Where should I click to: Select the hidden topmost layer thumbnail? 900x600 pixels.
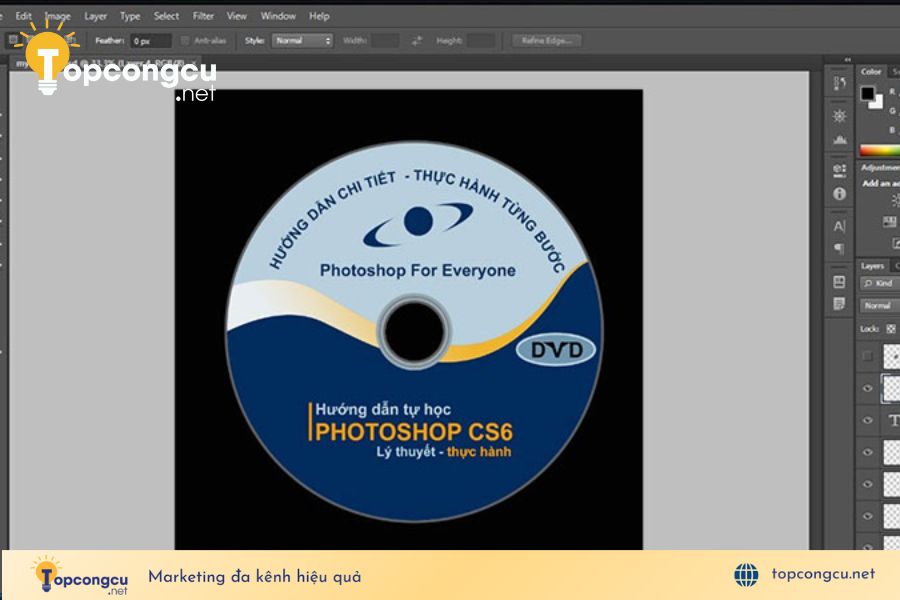[892, 357]
